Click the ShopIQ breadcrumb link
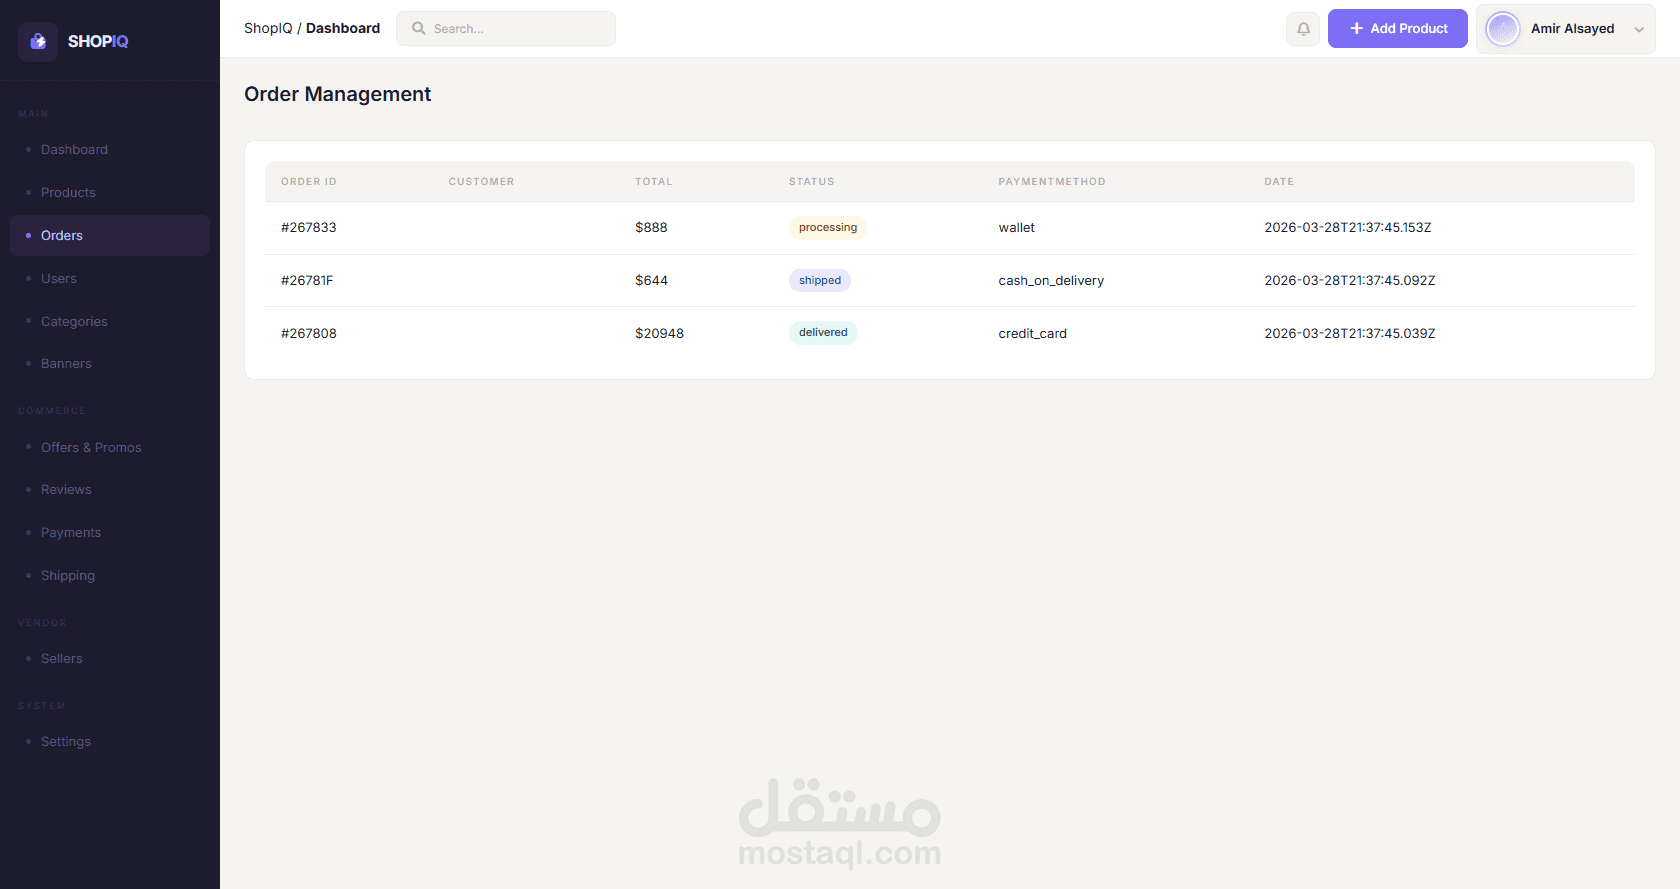Screen dimensions: 1680x889 click(x=268, y=29)
